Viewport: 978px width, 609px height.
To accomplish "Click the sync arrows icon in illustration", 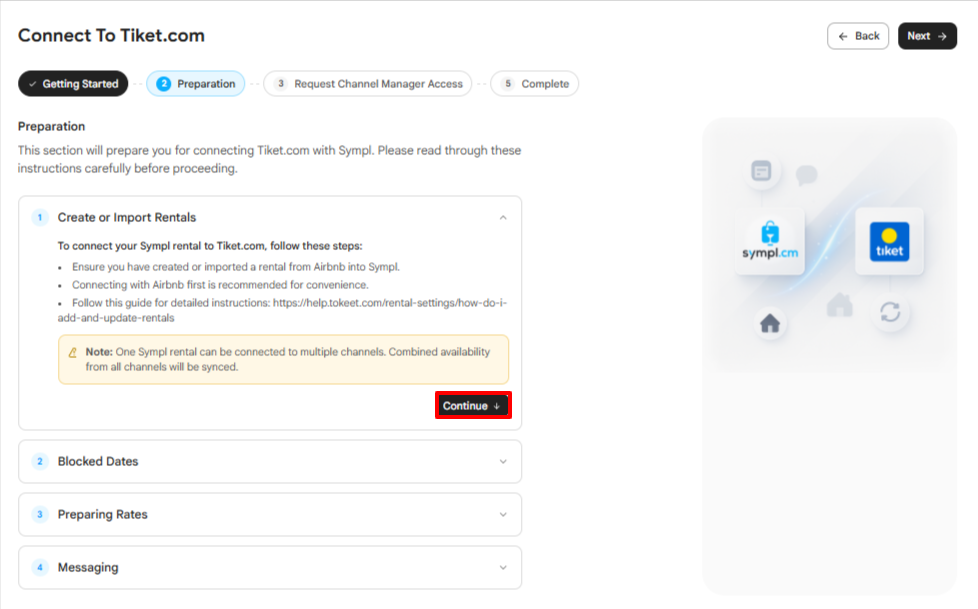I will pos(890,311).
